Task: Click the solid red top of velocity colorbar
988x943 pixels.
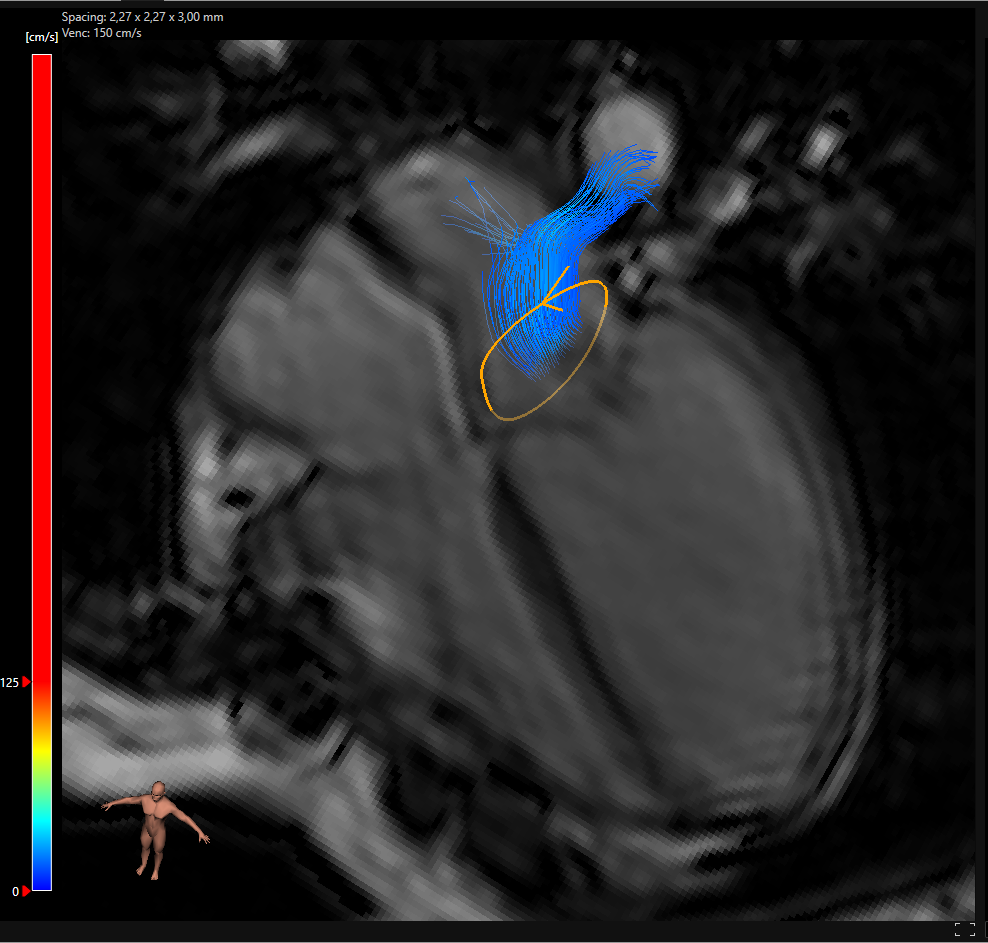Action: [x=42, y=300]
